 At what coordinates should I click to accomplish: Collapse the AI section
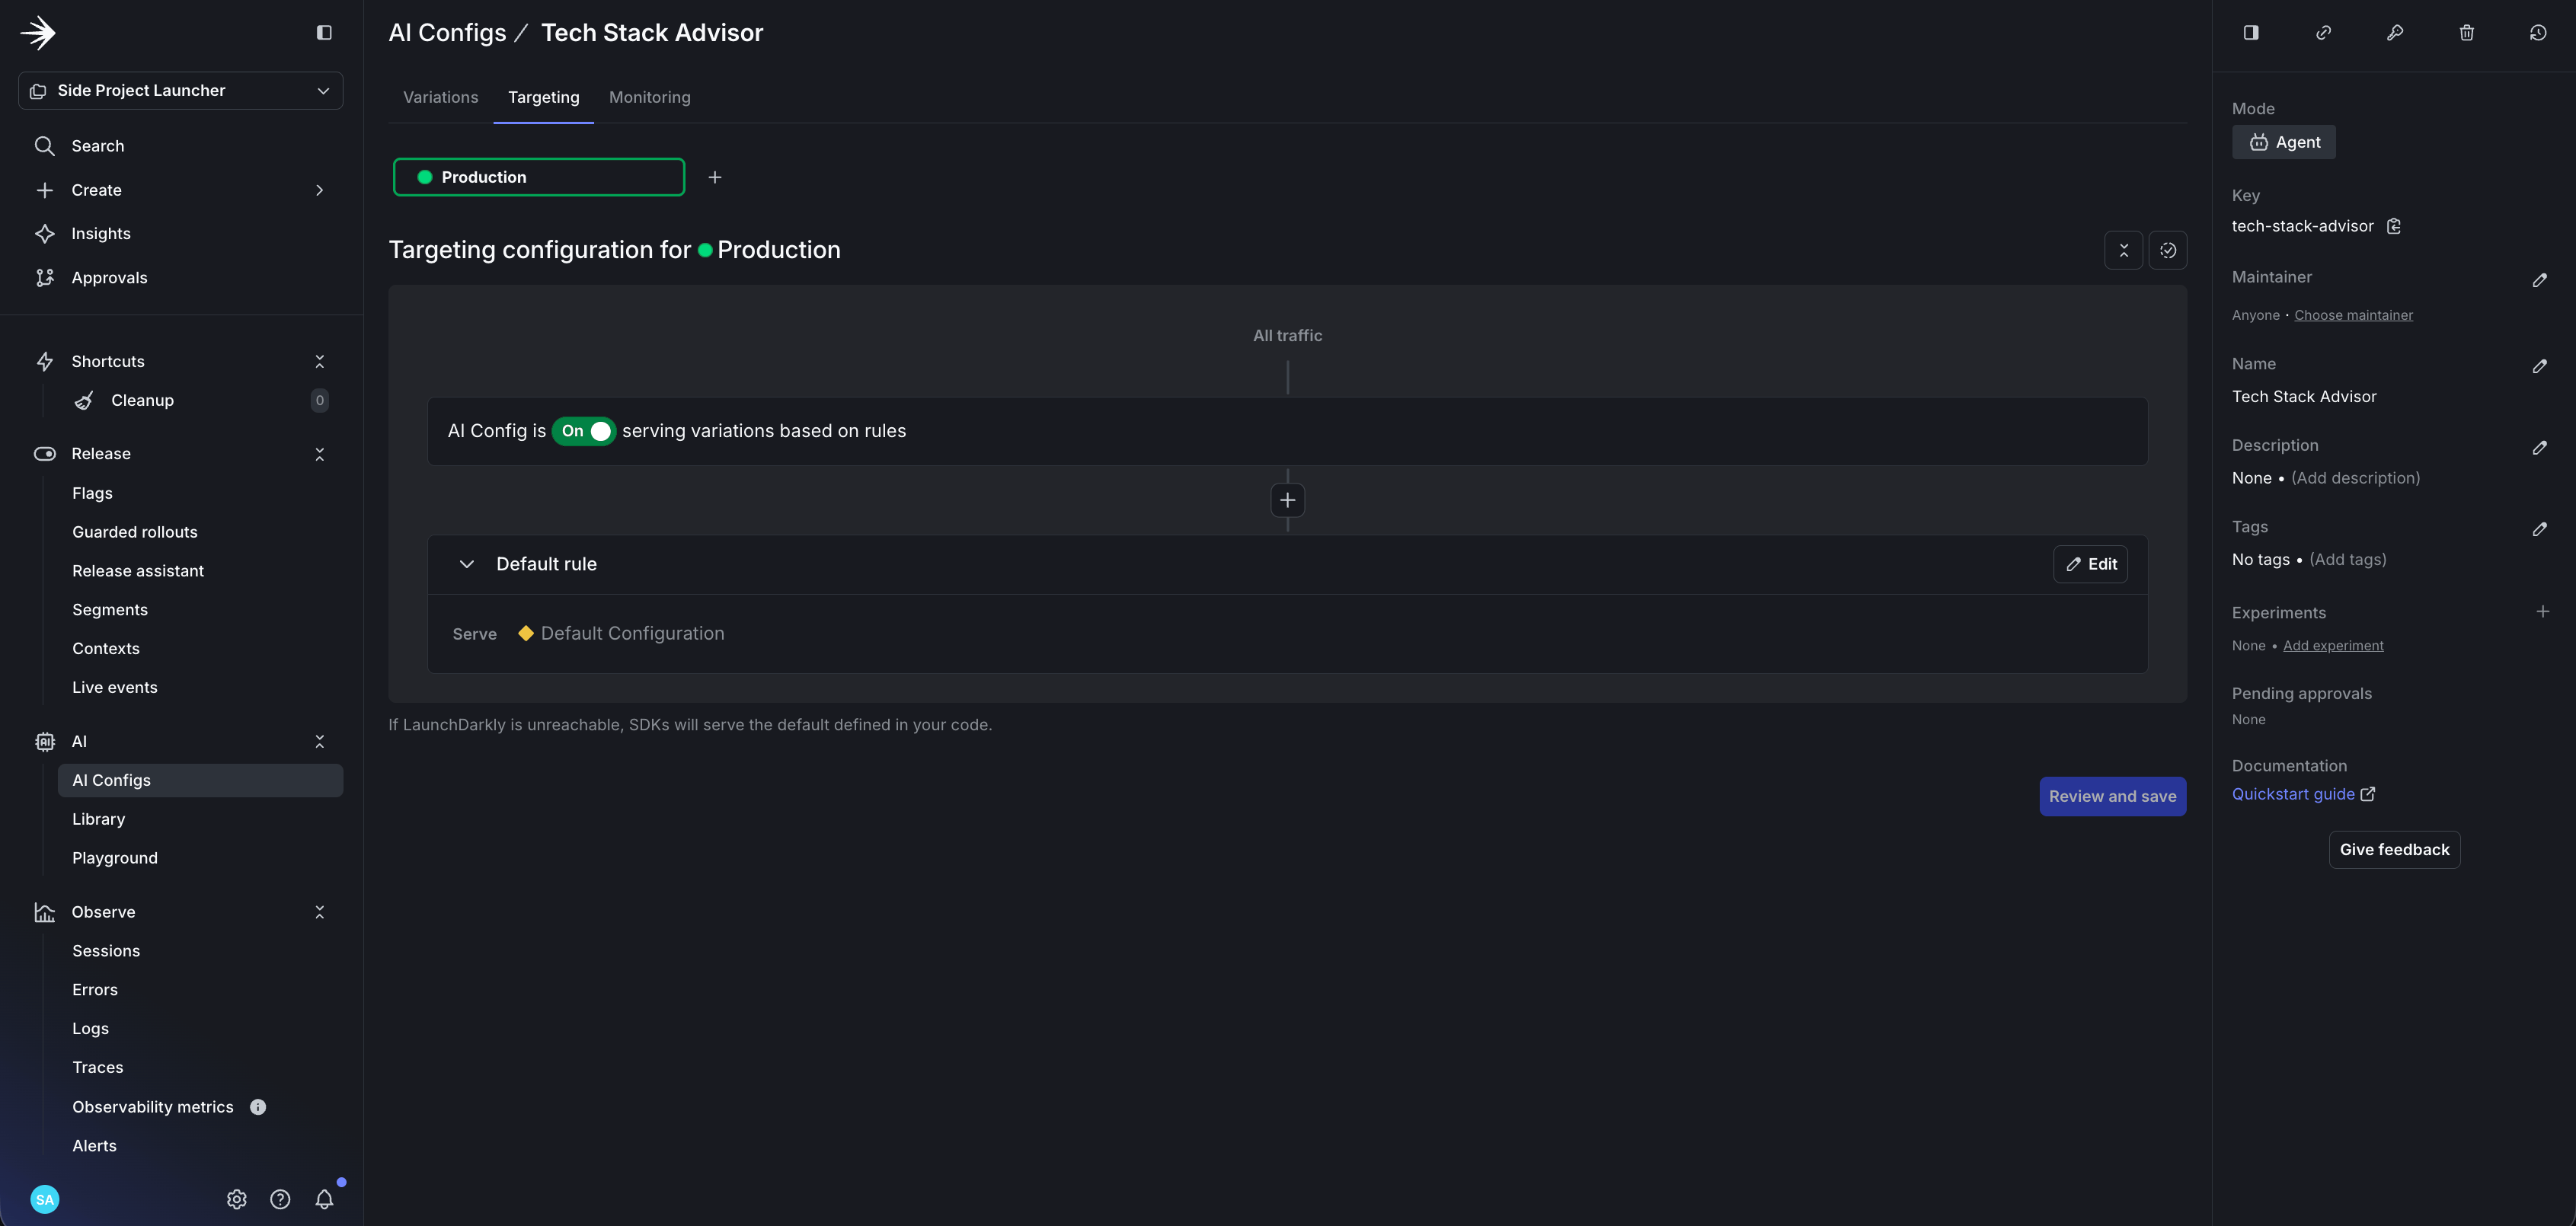click(x=320, y=741)
